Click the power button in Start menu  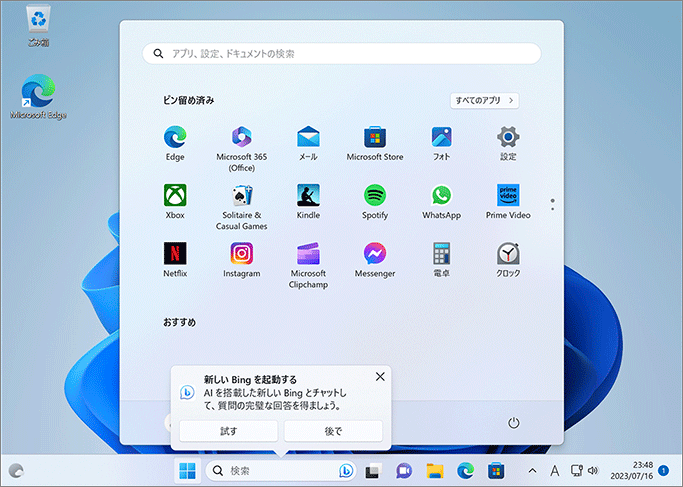[514, 423]
